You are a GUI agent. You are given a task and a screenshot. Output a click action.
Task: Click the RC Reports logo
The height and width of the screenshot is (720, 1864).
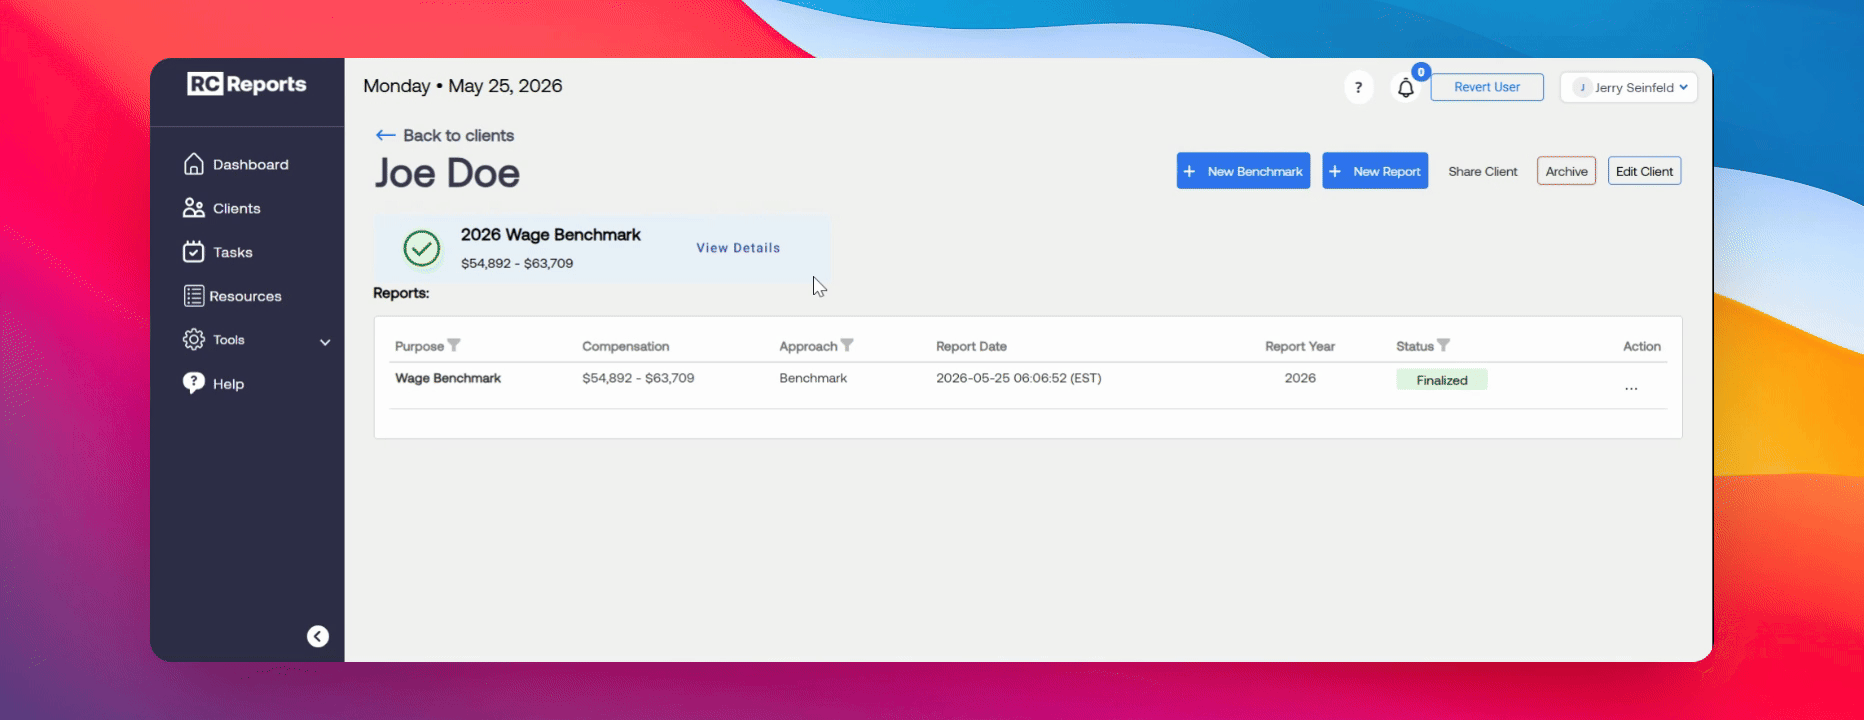[x=246, y=85]
